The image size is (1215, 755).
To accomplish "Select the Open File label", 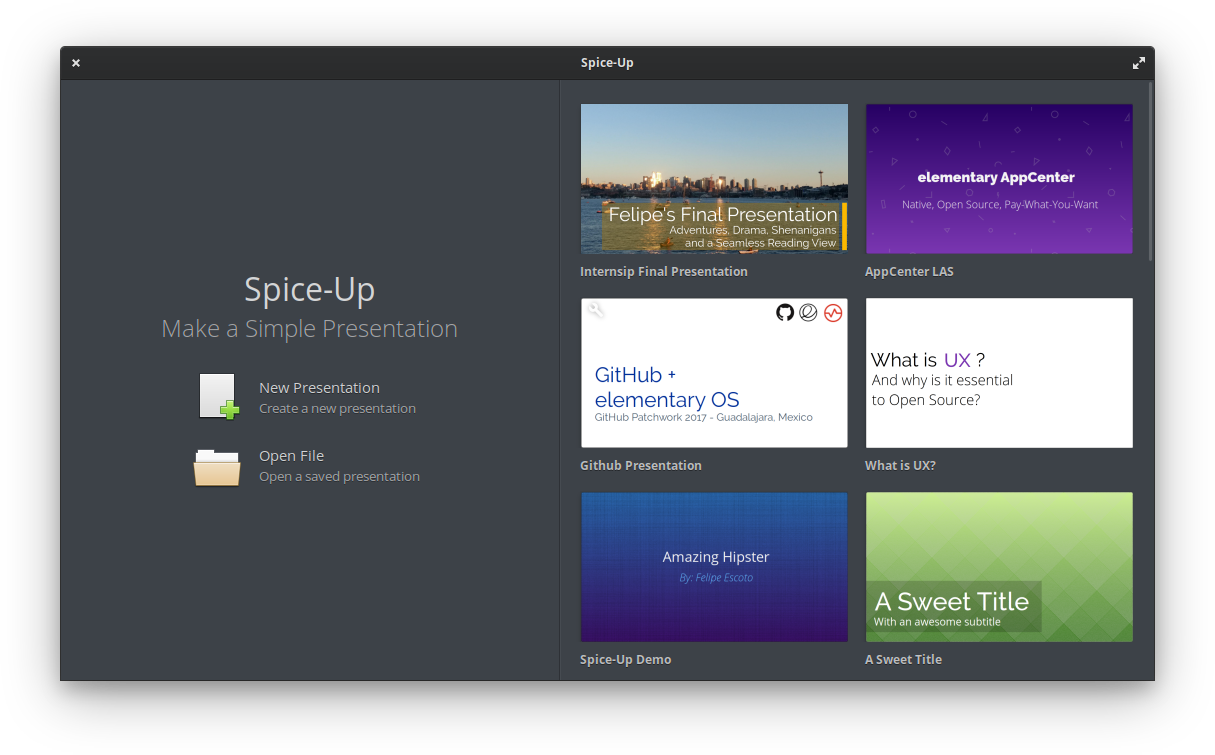I will (291, 456).
